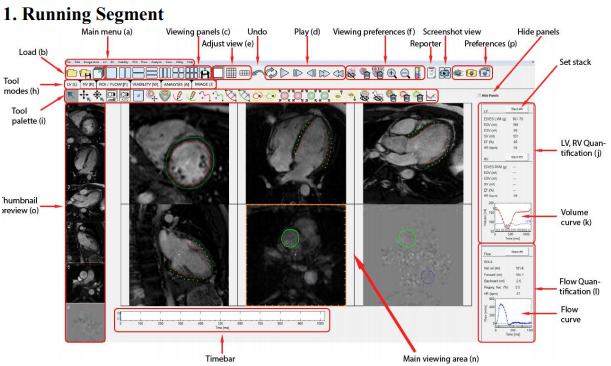The width and height of the screenshot is (611, 366).
Task: Open the Reporter clipboard icon
Action: [431, 73]
